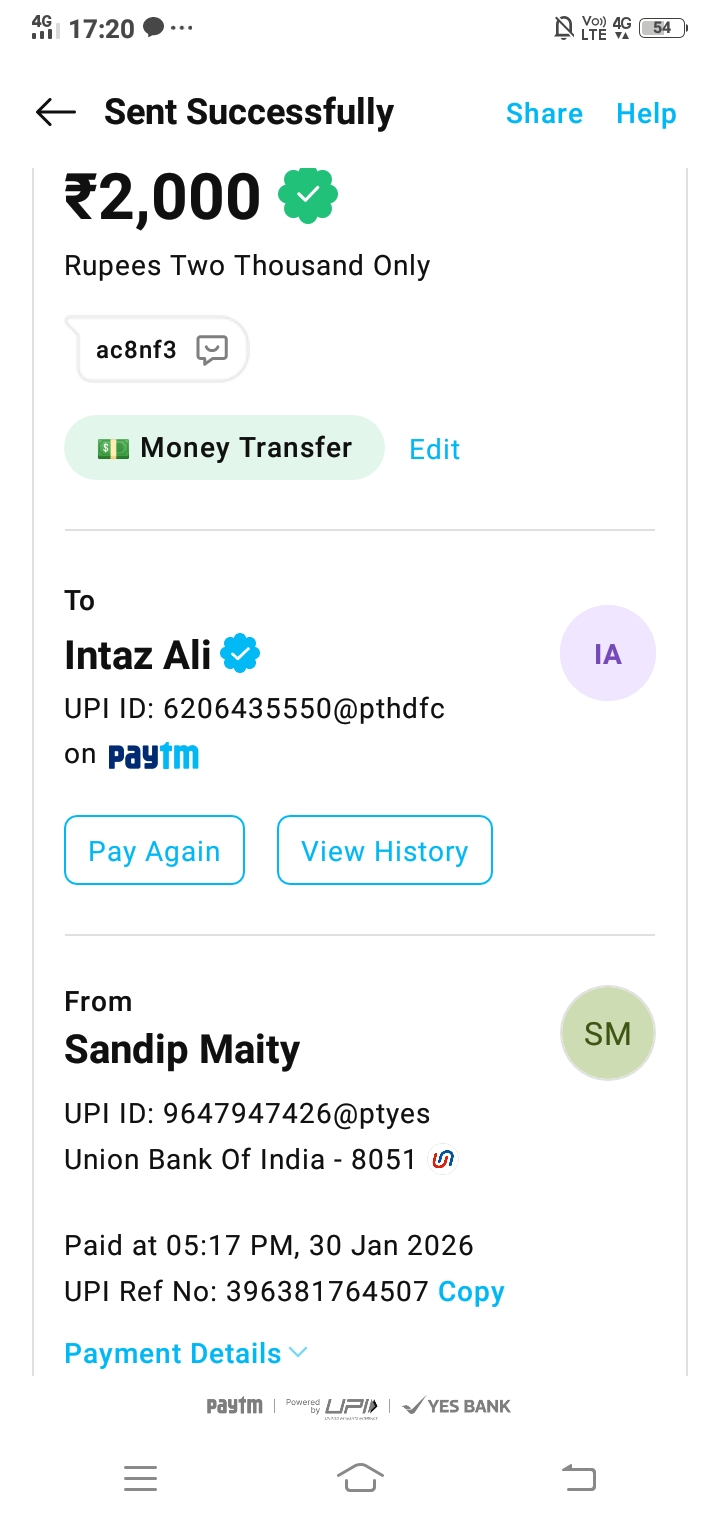The image size is (720, 1520).
Task: Open the Help page
Action: coord(646,114)
